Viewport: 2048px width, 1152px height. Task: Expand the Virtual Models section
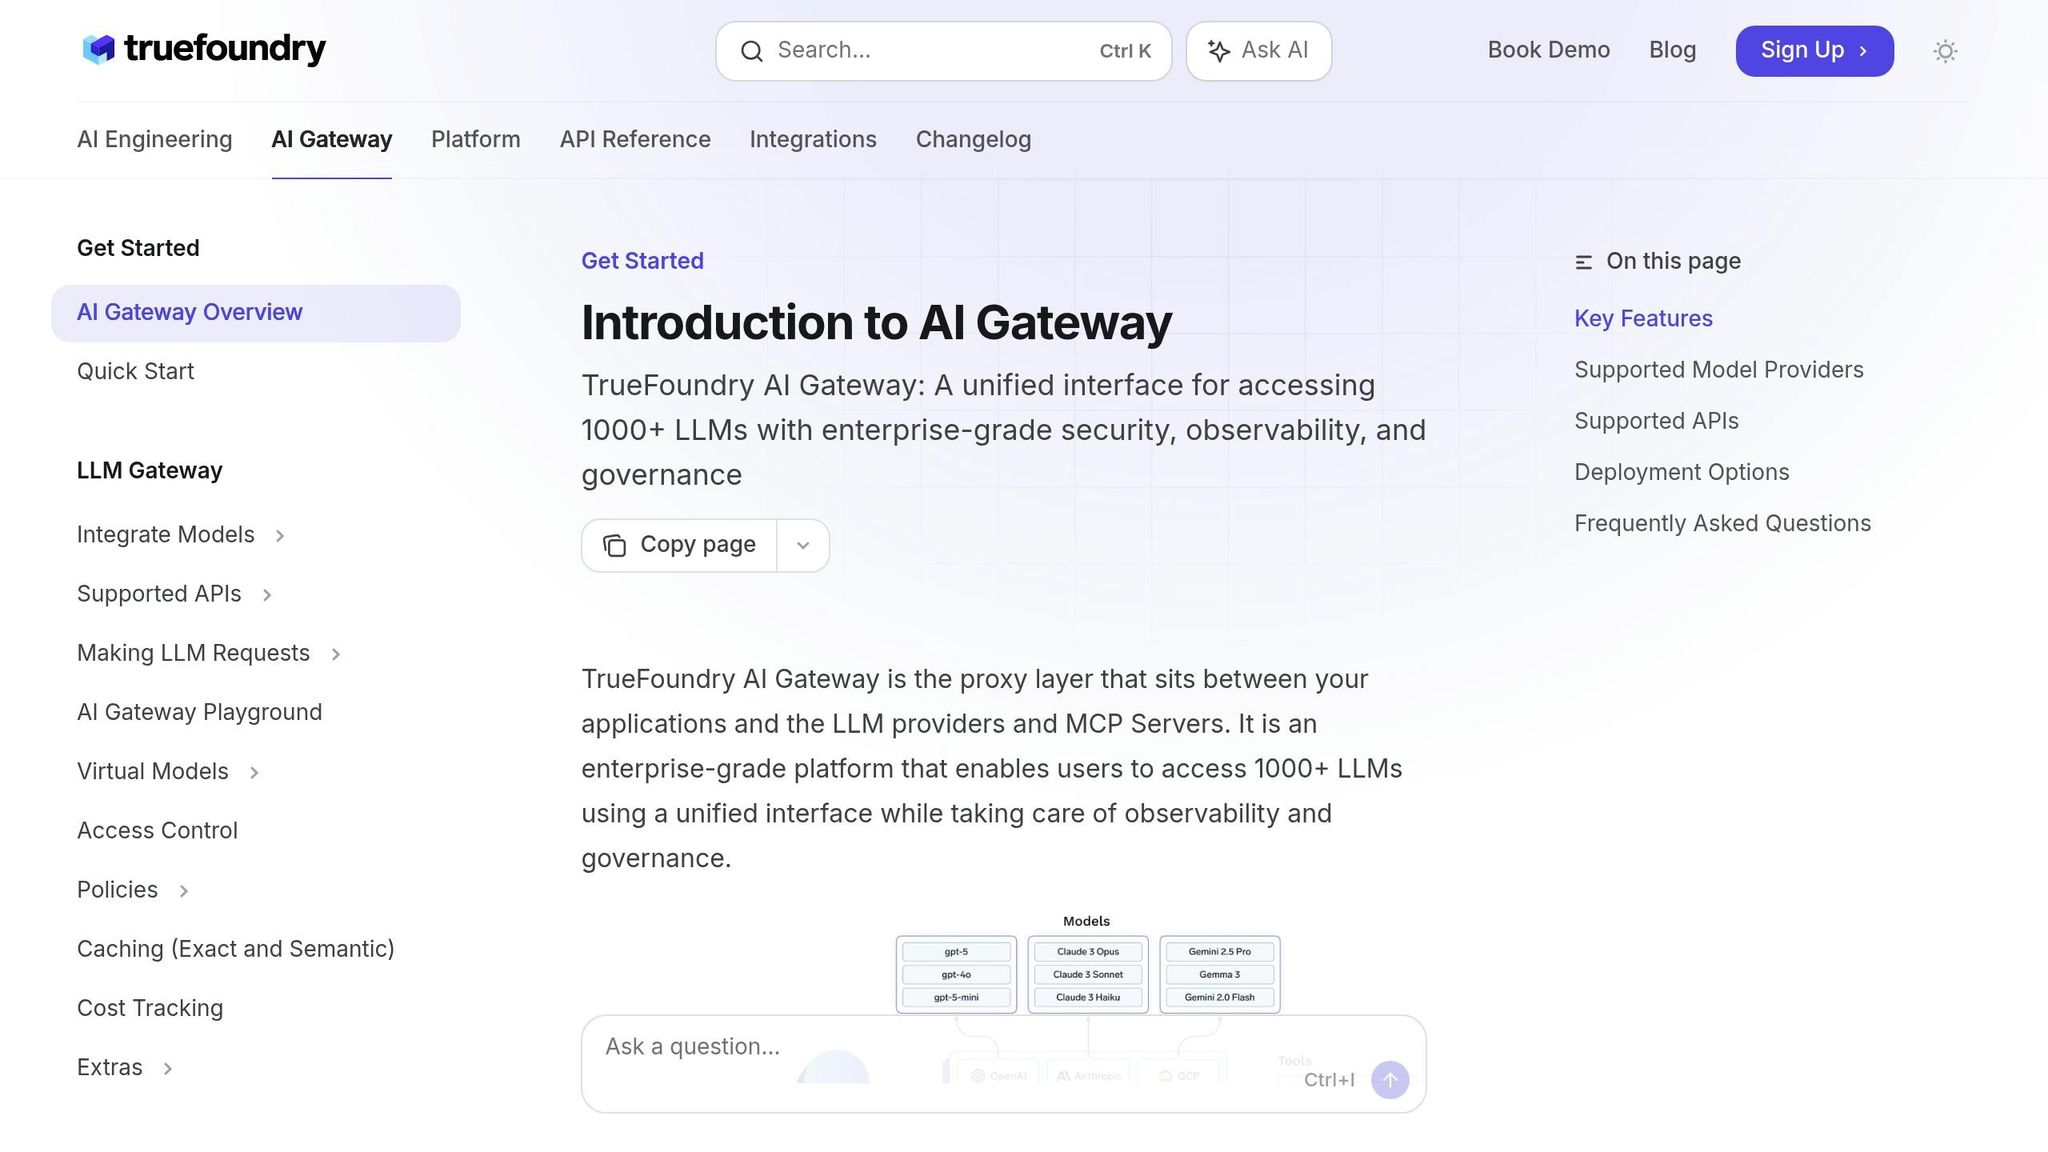click(254, 772)
